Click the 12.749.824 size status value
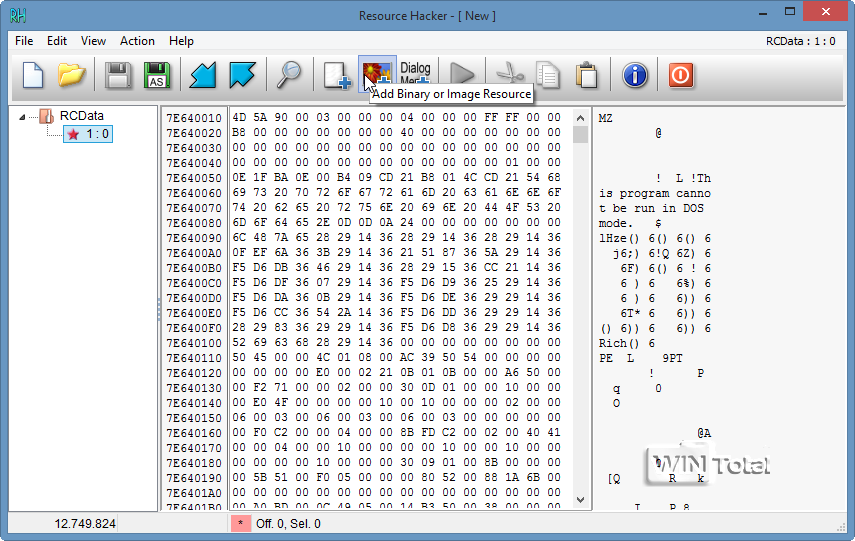 coord(85,524)
